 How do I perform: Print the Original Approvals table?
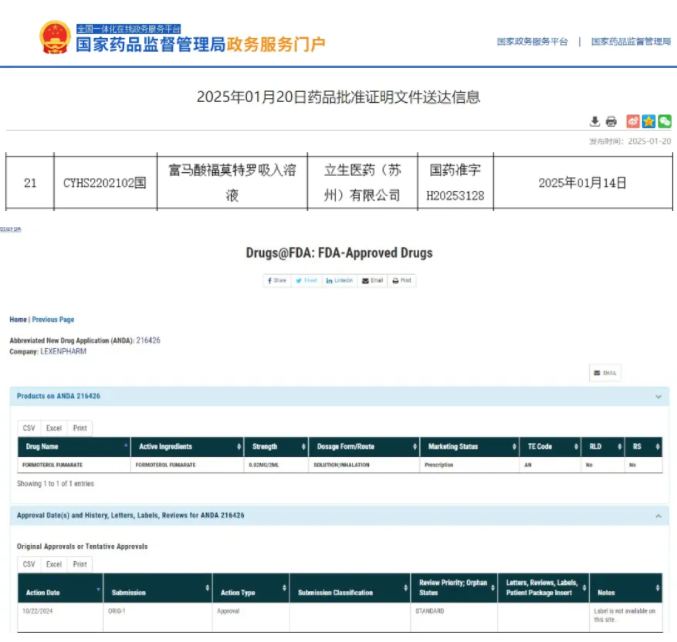pos(80,564)
